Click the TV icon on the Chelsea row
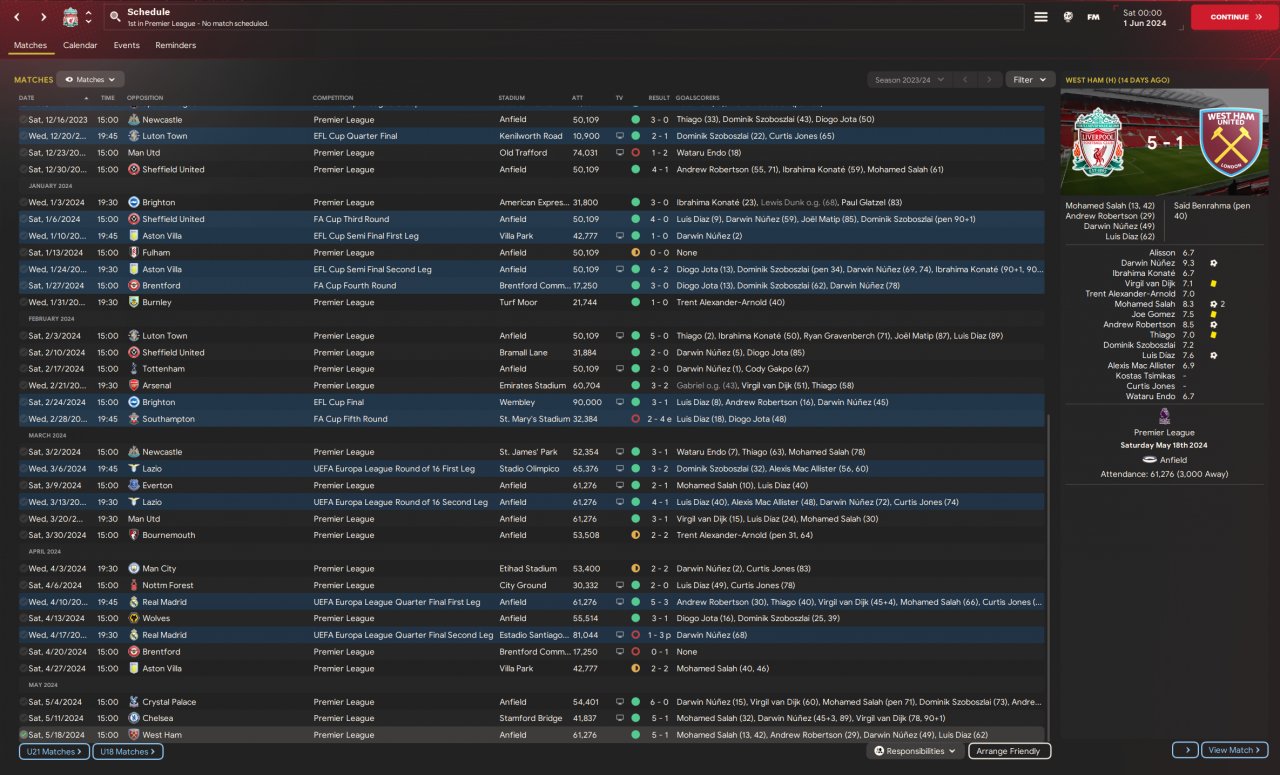The image size is (1280, 775). 619,718
